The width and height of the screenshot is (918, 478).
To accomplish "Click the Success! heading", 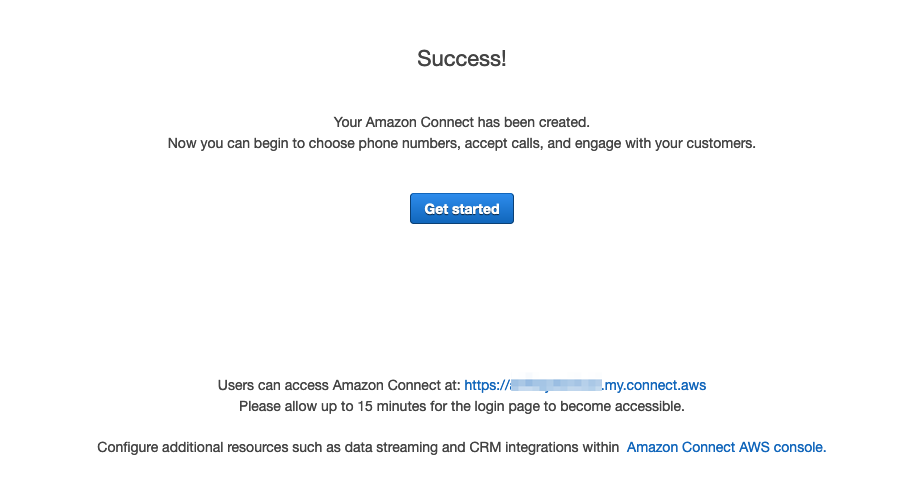I will (461, 59).
